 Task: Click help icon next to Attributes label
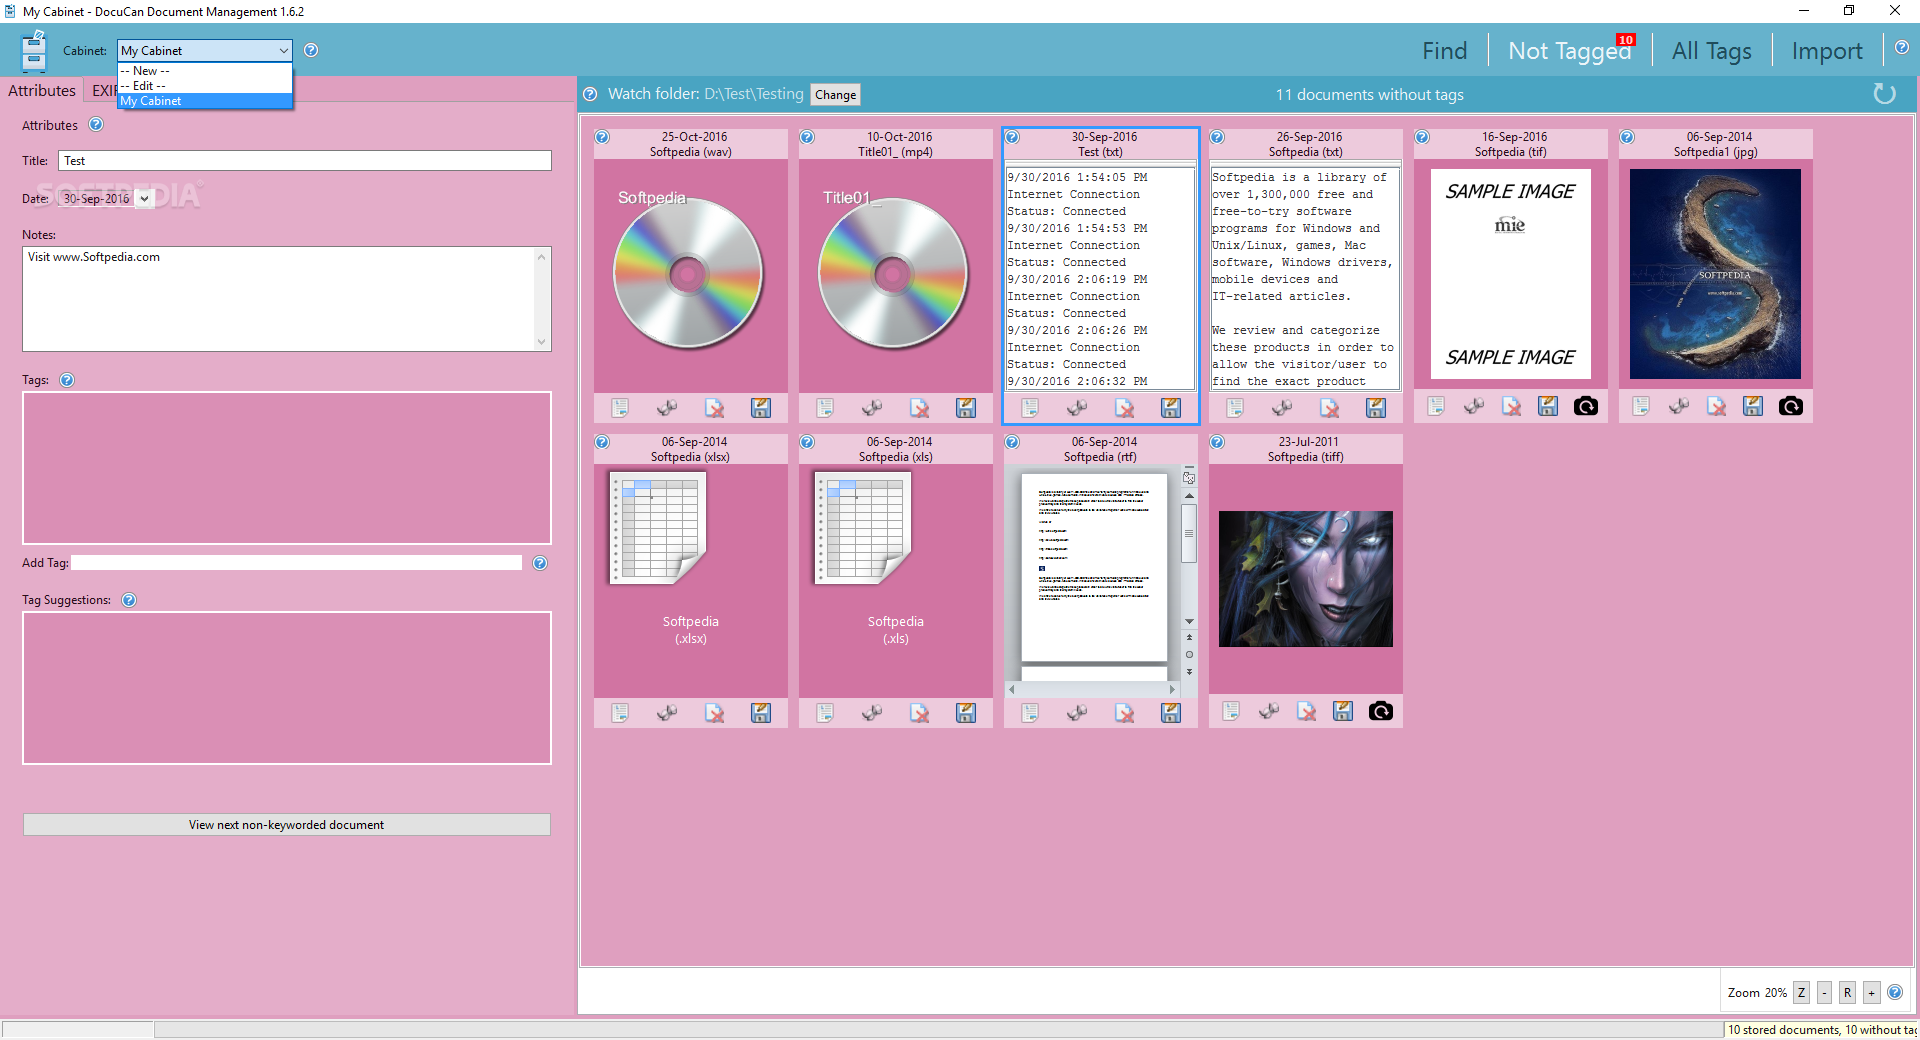[x=96, y=124]
